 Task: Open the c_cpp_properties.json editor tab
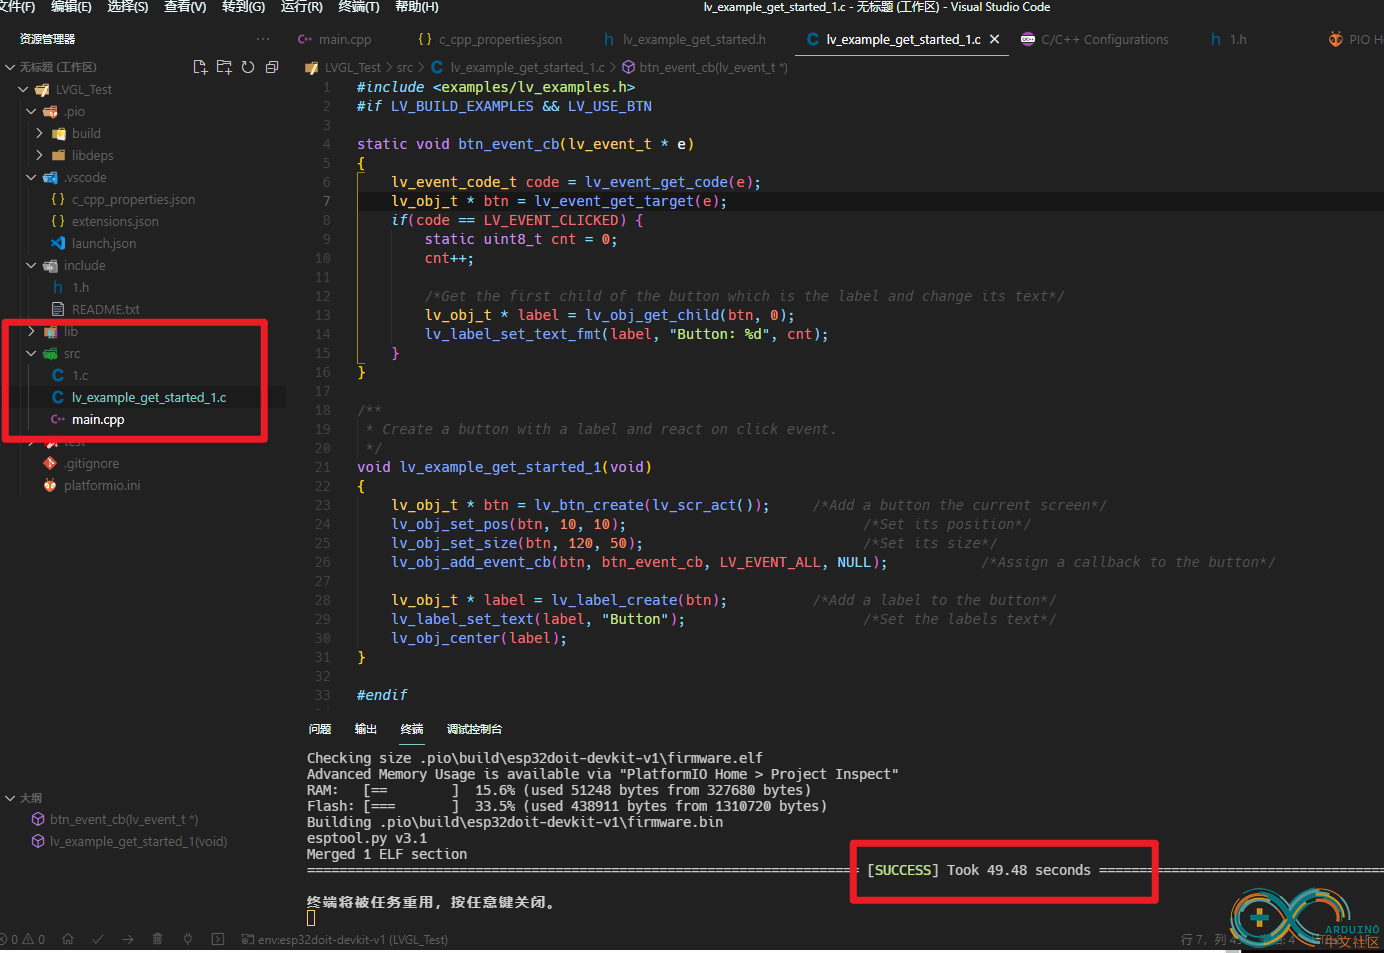(x=491, y=39)
